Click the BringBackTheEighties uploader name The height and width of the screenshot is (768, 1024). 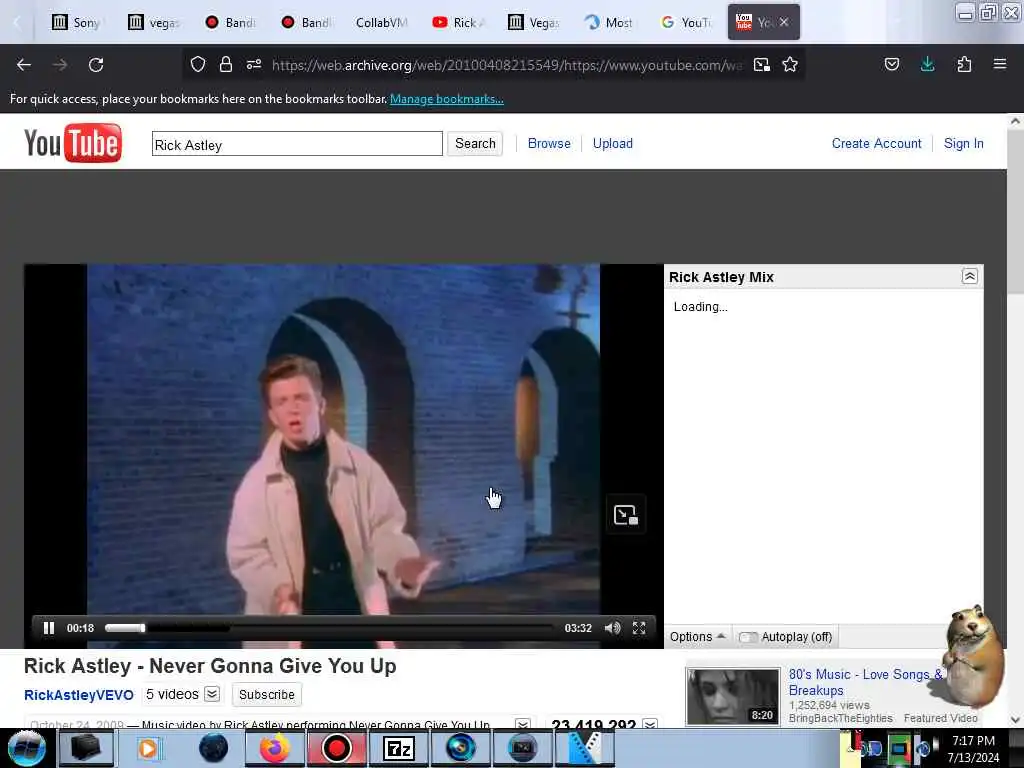(840, 718)
